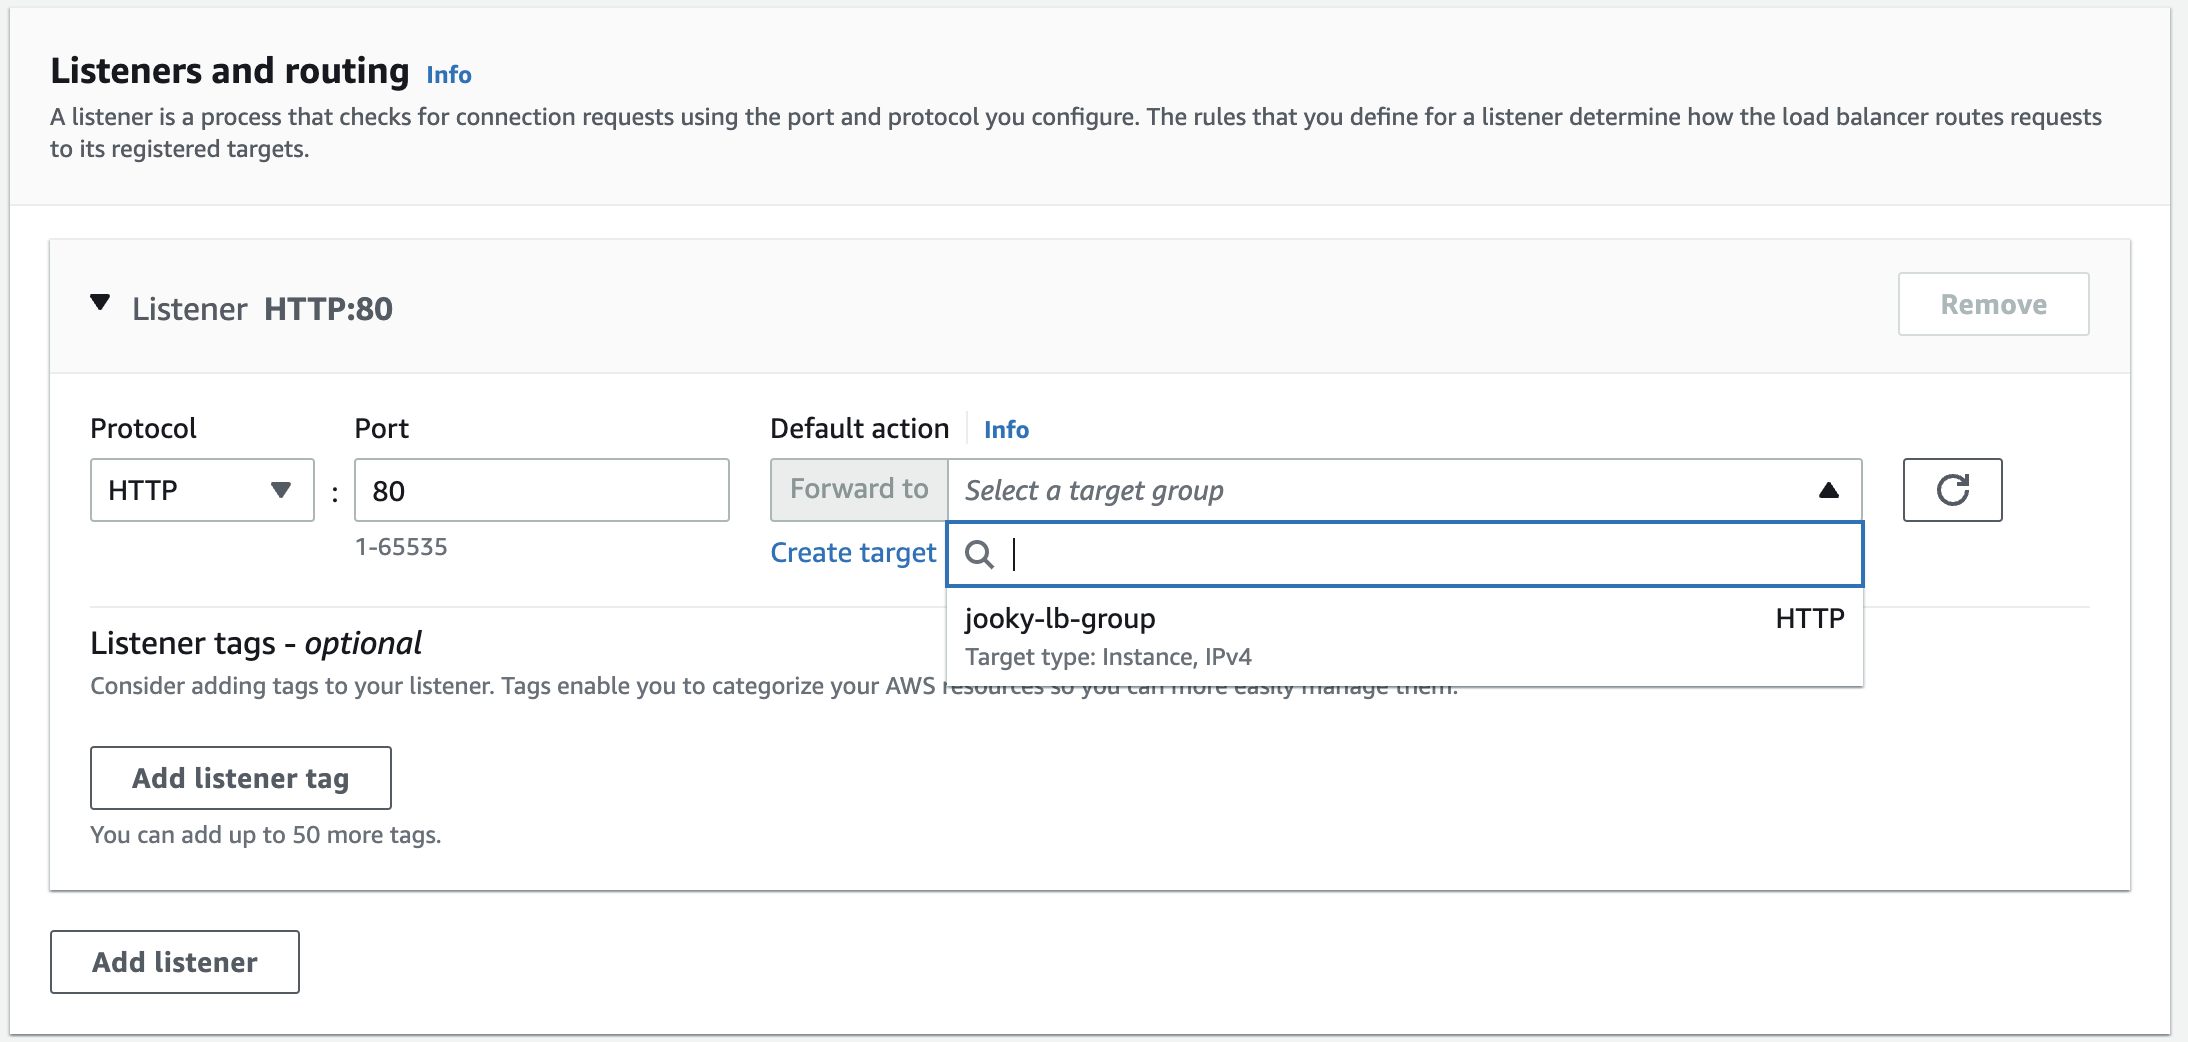Collapse the Listener HTTP:80 section triangle

[x=100, y=303]
